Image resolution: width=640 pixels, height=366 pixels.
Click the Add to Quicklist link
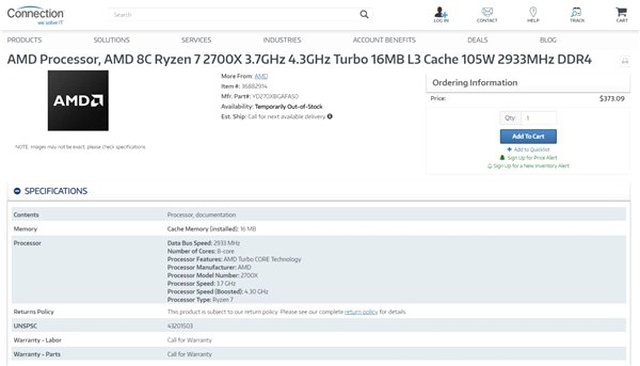pyautogui.click(x=528, y=149)
